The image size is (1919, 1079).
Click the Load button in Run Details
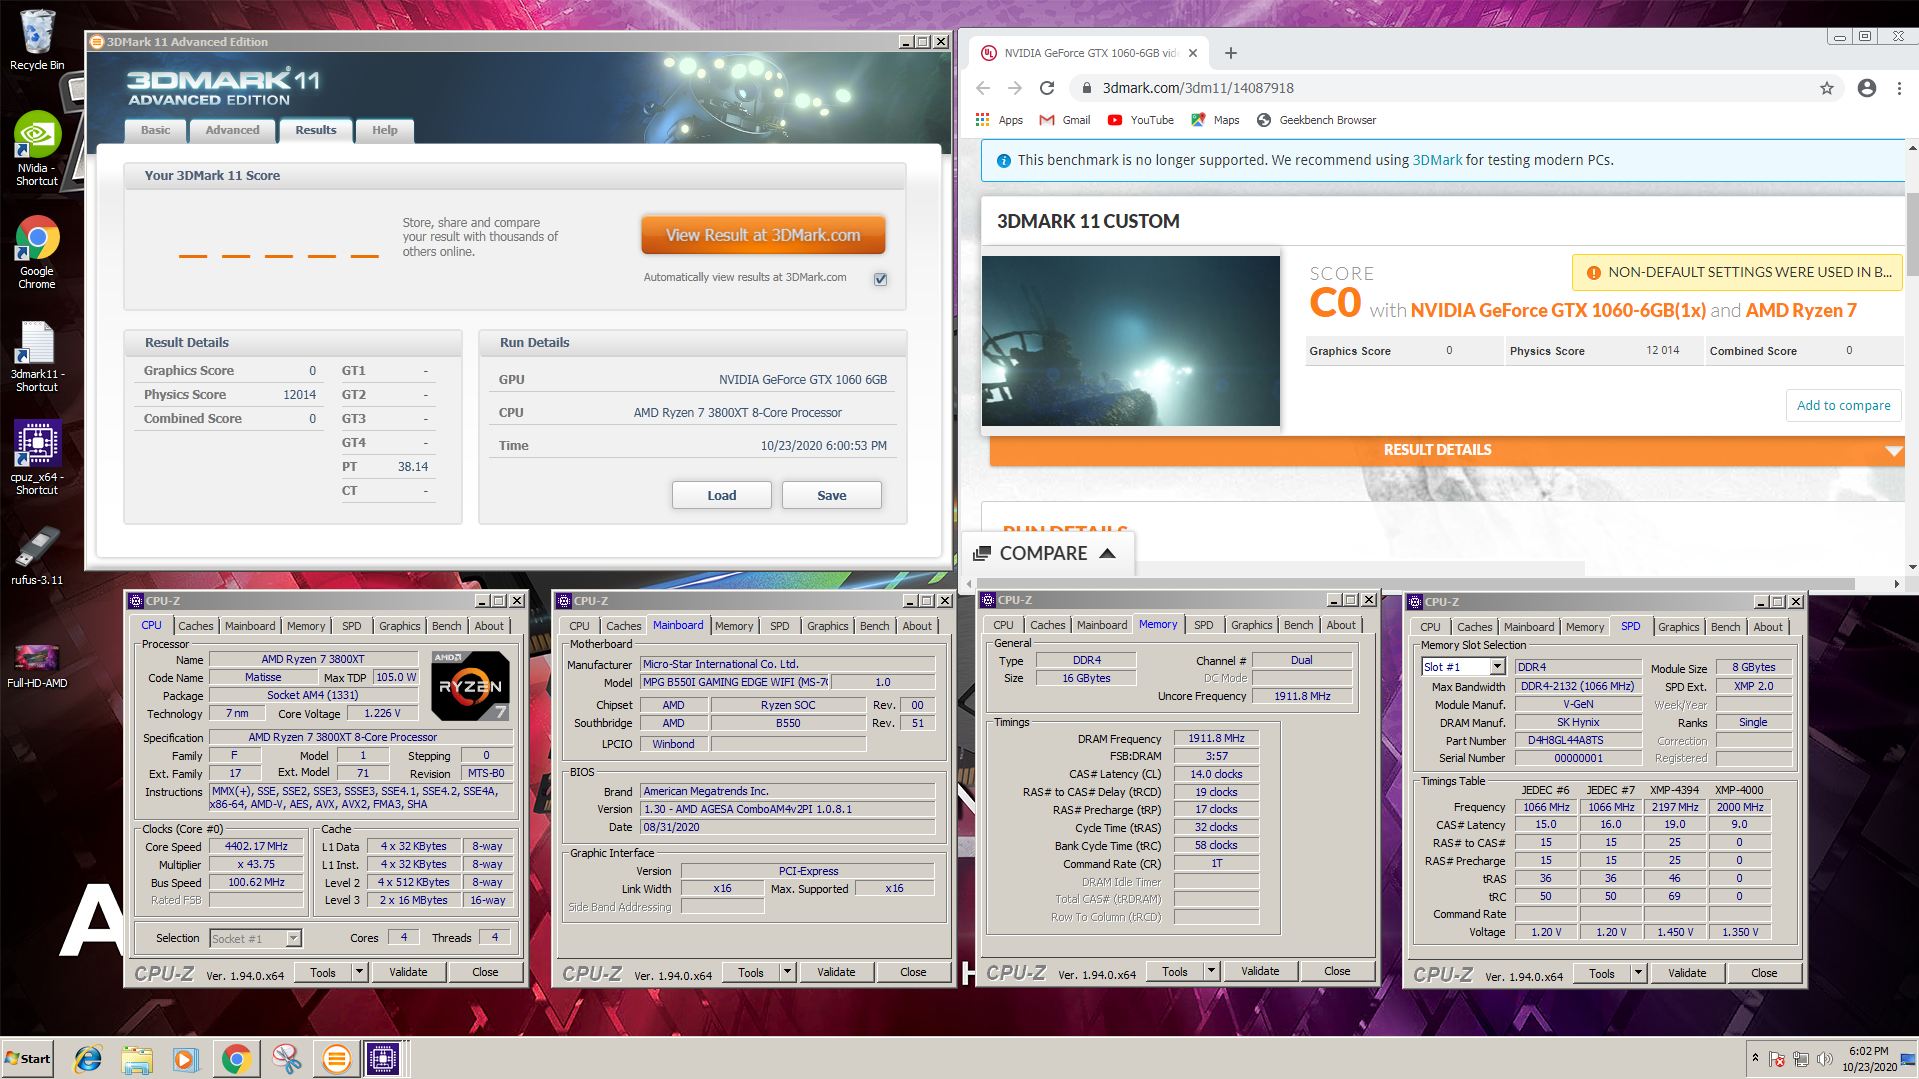(x=721, y=495)
